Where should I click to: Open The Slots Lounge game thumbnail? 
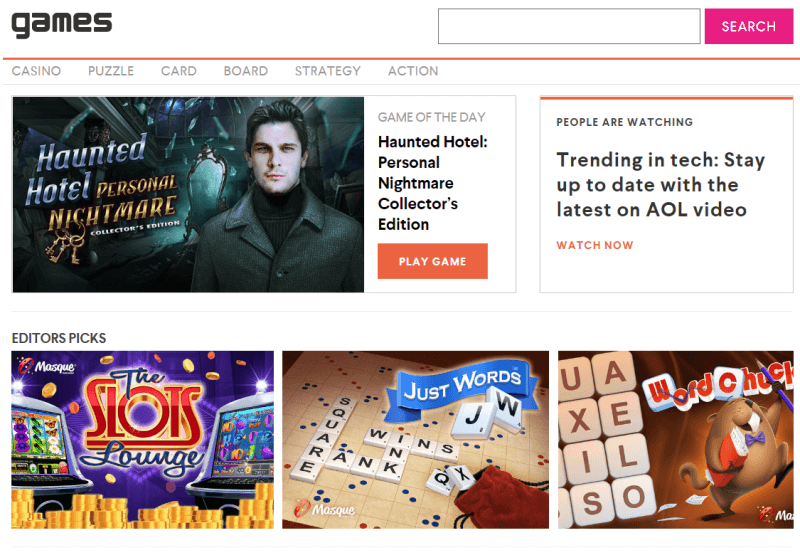(142, 440)
